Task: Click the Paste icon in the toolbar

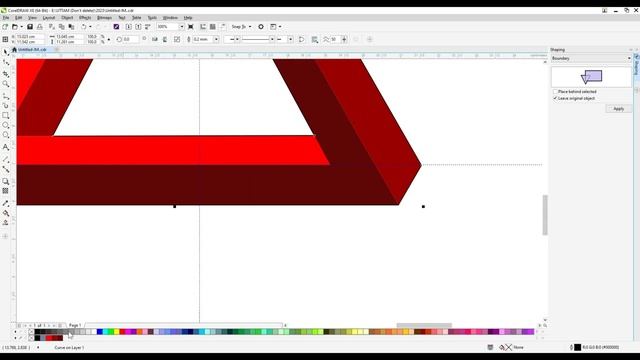Action: [71, 27]
